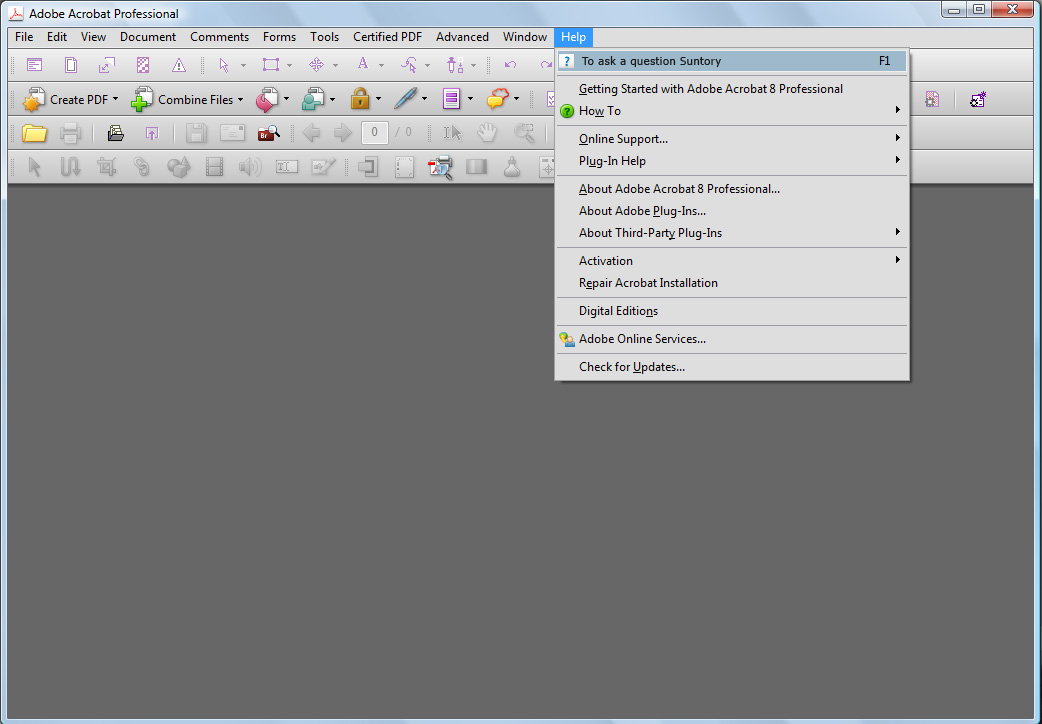Select About Adobe Acrobat 8 Professional
Screen dimensions: 1042x724
[x=732, y=189]
